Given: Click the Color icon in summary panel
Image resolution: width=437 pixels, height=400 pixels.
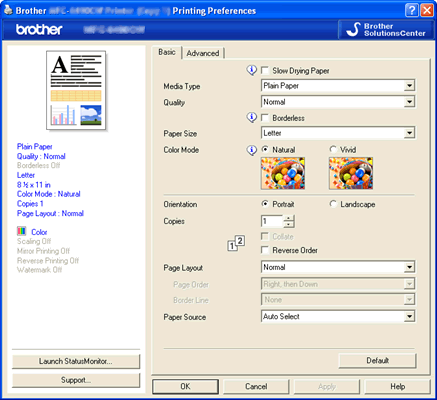Looking at the screenshot, I should (x=22, y=231).
